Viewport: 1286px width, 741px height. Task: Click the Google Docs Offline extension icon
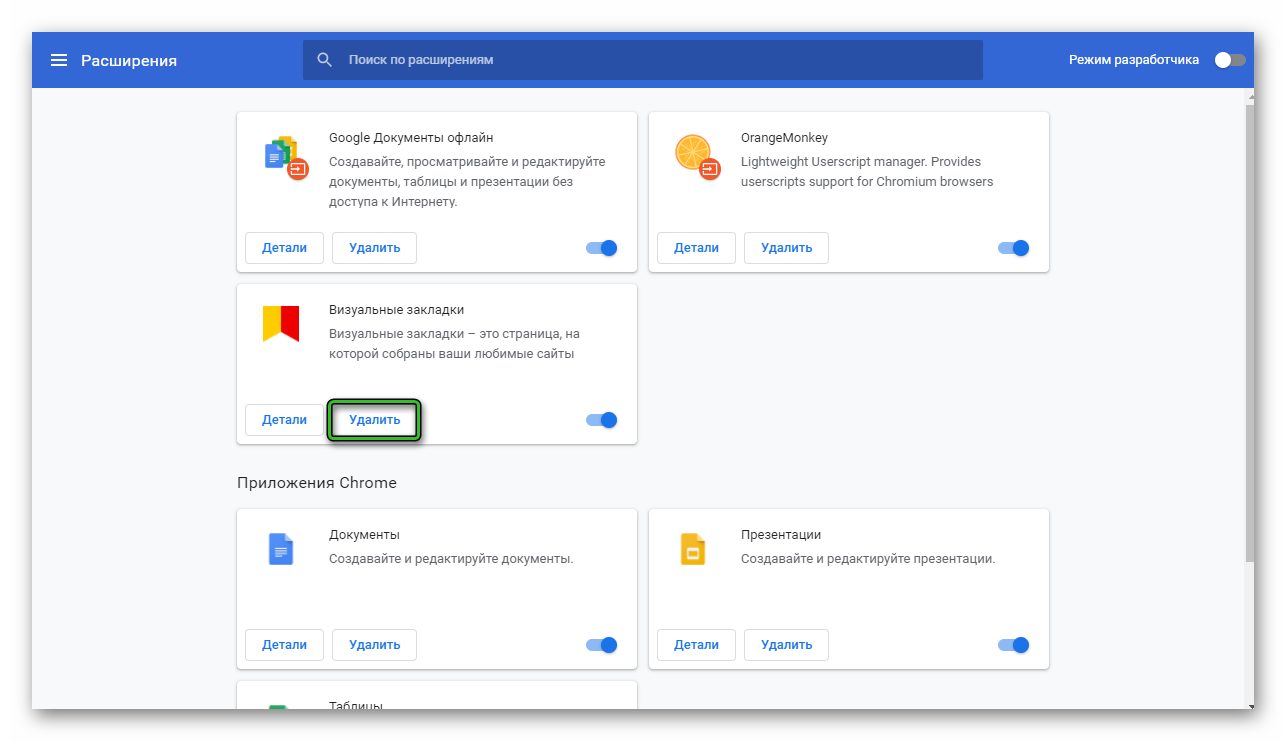[286, 157]
